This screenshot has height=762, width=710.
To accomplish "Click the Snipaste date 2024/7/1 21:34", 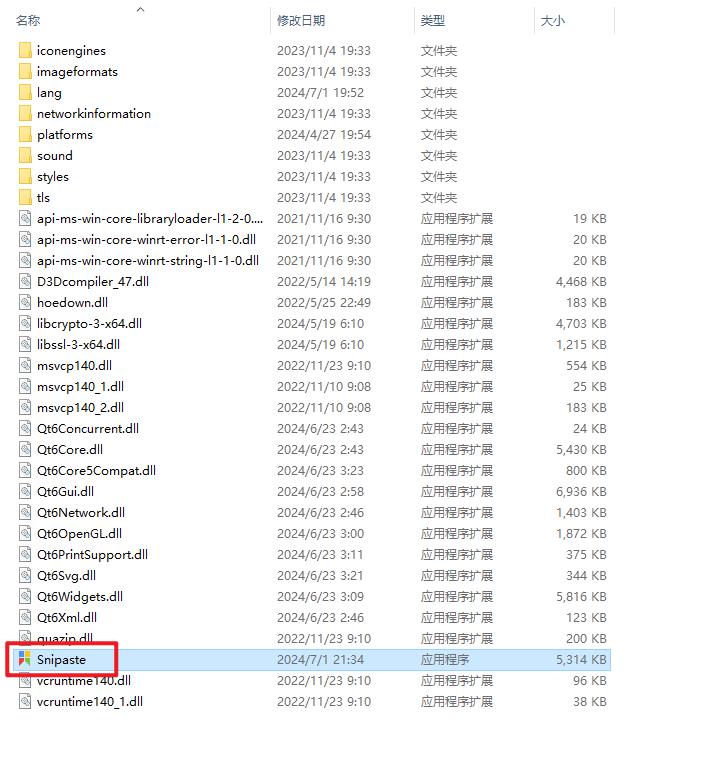I will [320, 659].
